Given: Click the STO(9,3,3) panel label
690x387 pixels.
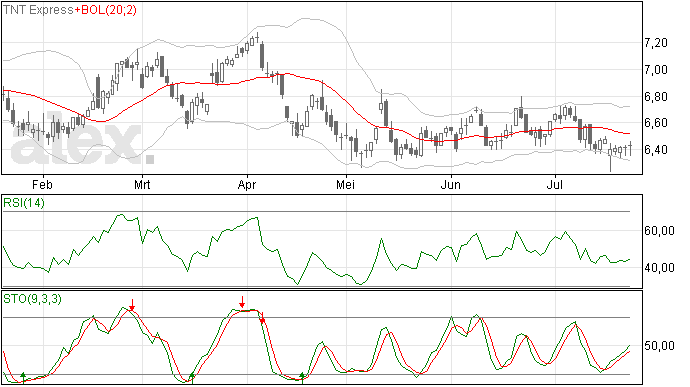Looking at the screenshot, I should [x=33, y=299].
